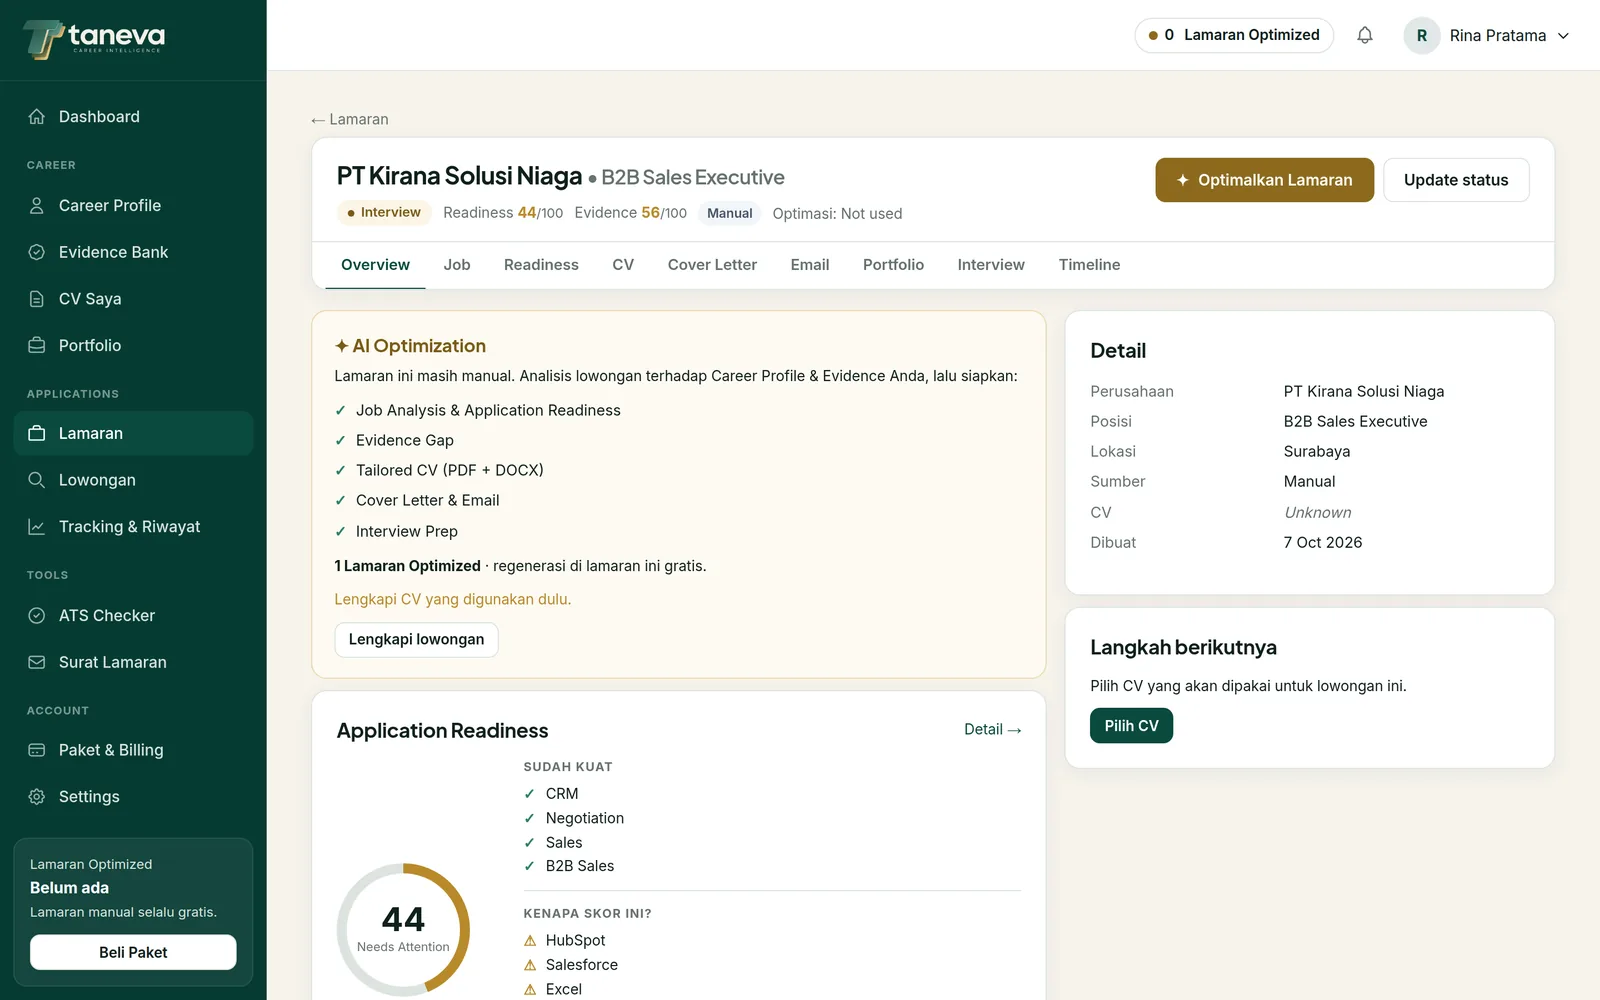The image size is (1600, 1000).
Task: Click the ATS Checker icon
Action: point(37,616)
